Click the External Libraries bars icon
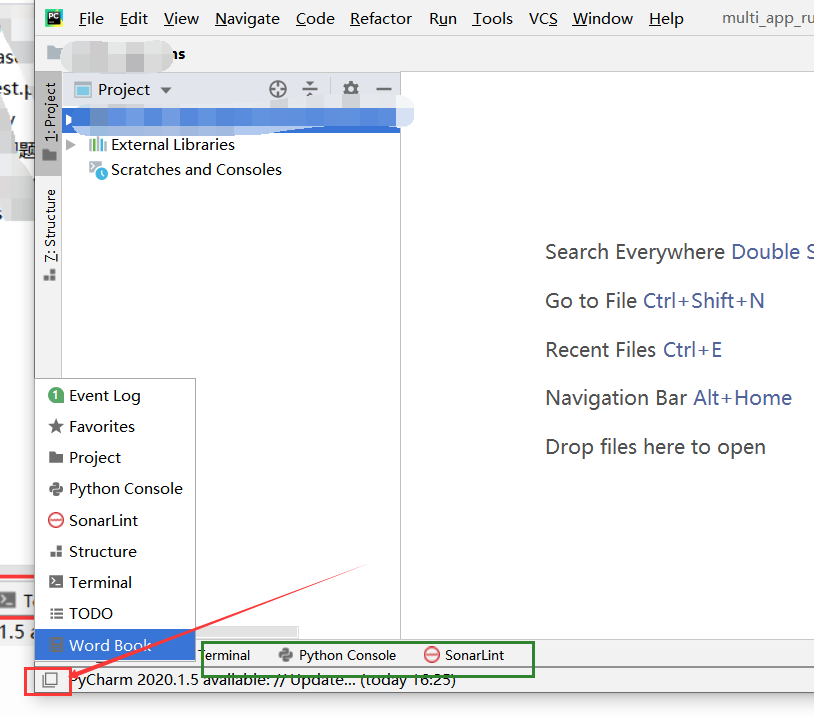The height and width of the screenshot is (716, 814). (98, 144)
